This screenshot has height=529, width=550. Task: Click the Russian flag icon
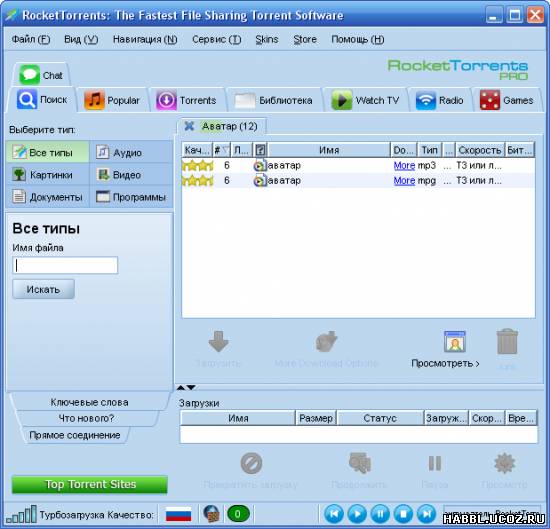pyautogui.click(x=178, y=514)
